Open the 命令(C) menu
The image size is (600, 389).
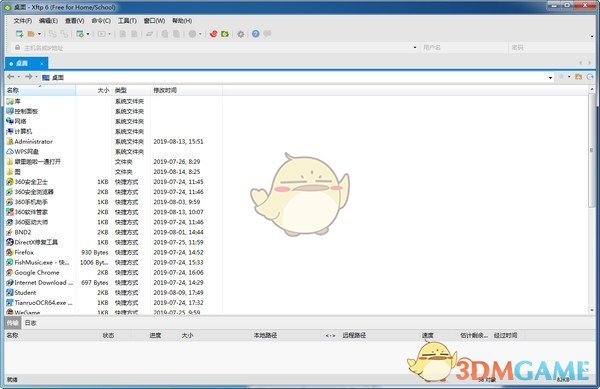coord(101,21)
